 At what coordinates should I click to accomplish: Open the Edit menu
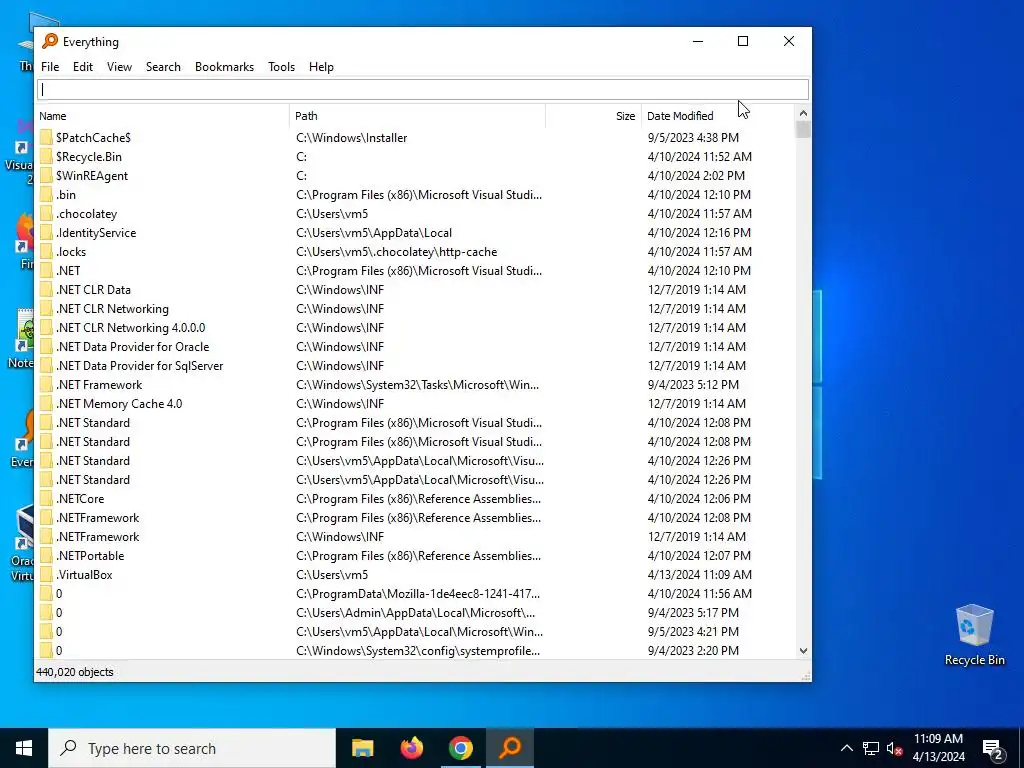click(x=82, y=67)
